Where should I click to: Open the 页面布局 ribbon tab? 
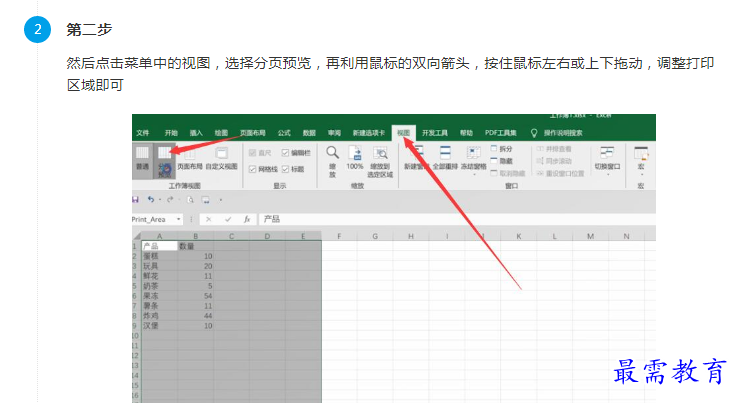pyautogui.click(x=253, y=133)
